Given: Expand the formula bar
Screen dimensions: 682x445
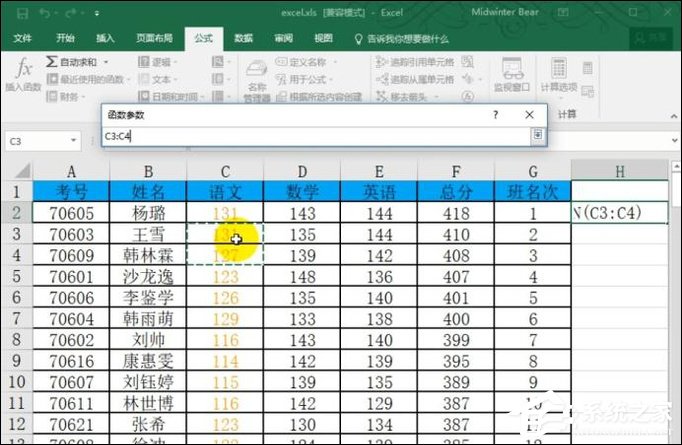Looking at the screenshot, I should (x=675, y=141).
